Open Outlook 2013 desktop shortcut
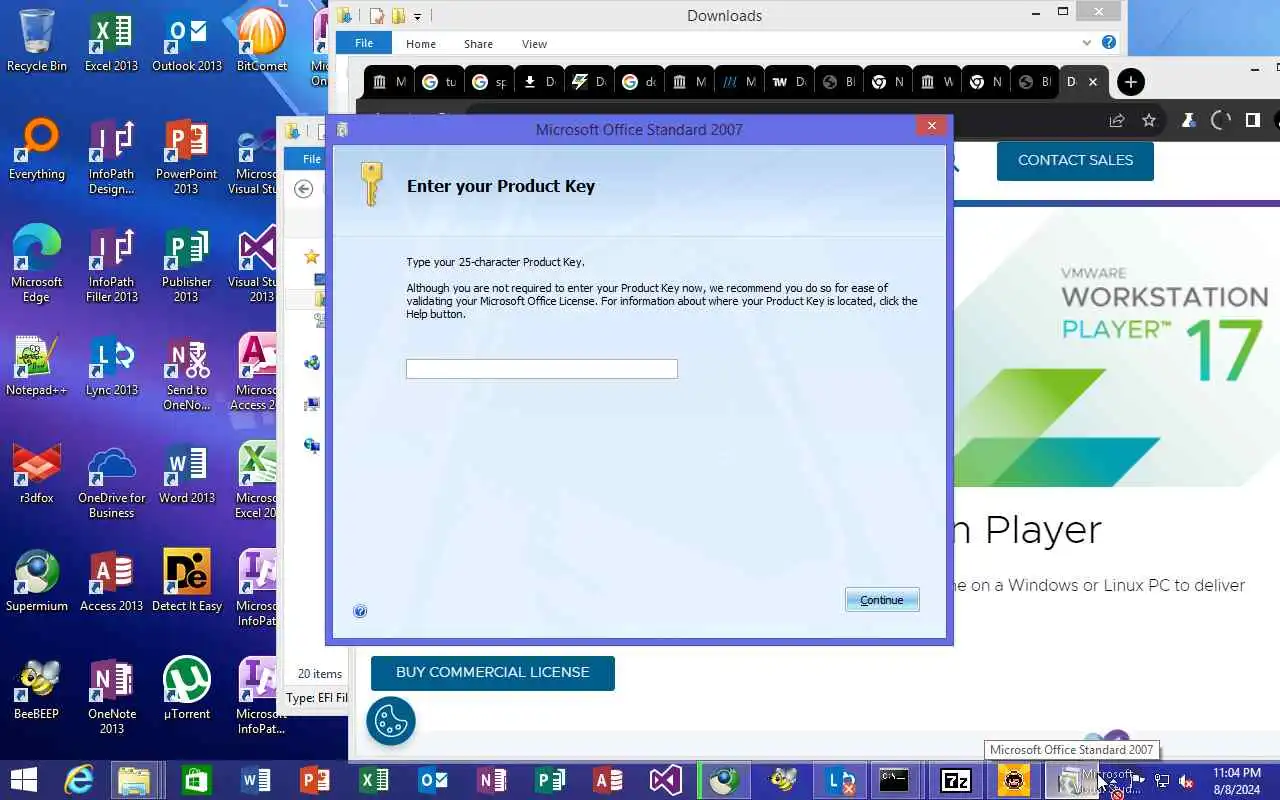The image size is (1280, 800). (x=187, y=40)
